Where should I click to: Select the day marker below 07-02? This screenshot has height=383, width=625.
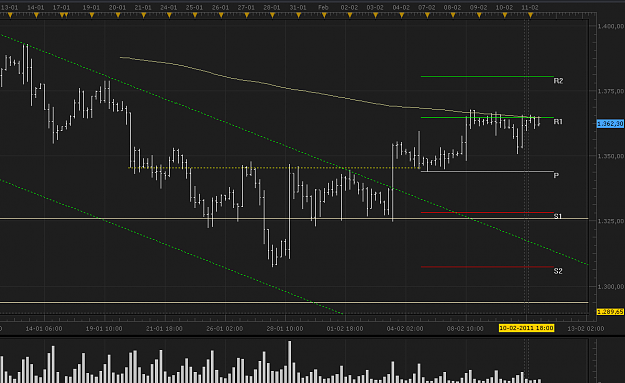(x=427, y=15)
